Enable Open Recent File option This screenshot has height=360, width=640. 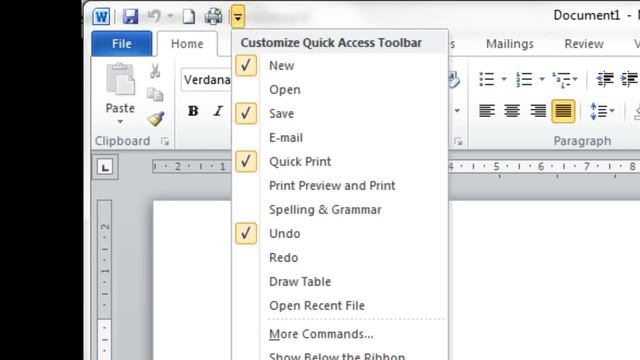coord(340,306)
